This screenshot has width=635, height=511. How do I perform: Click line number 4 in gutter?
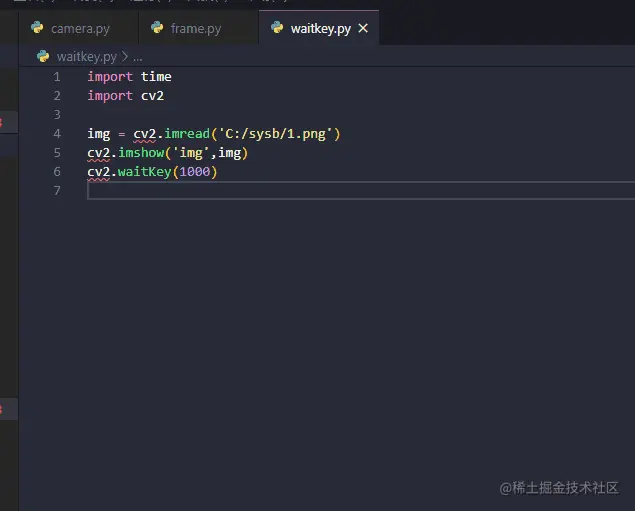pos(57,134)
